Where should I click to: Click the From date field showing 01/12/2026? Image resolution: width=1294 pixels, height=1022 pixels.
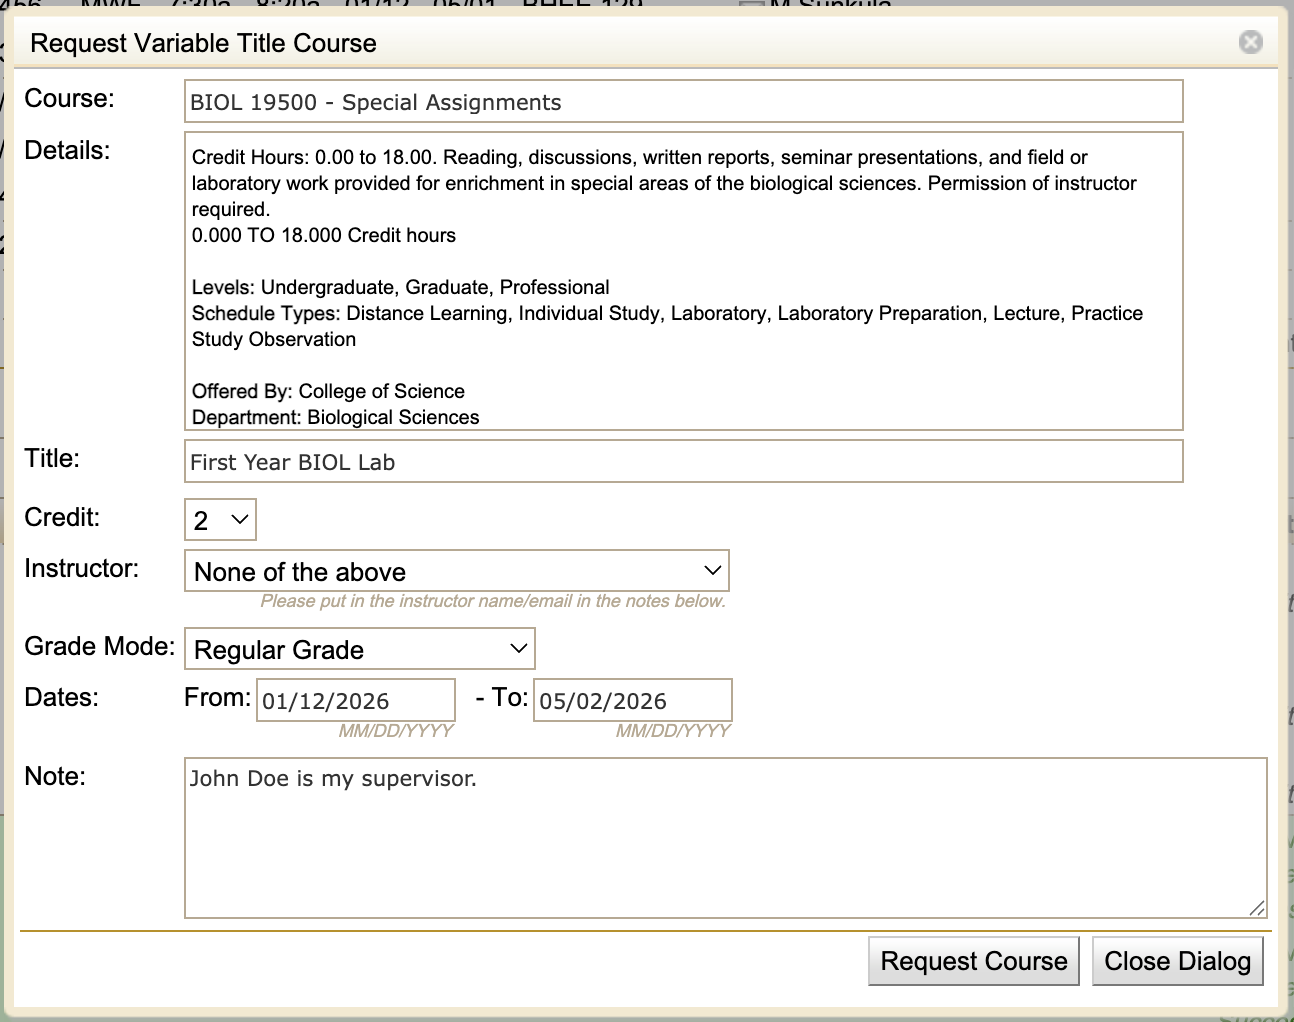tap(354, 700)
